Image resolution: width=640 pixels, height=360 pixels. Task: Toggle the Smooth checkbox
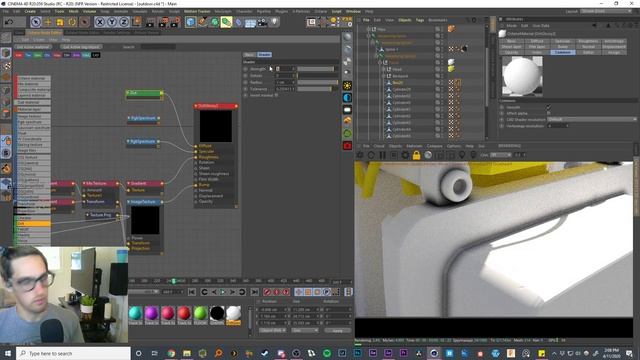coord(549,107)
